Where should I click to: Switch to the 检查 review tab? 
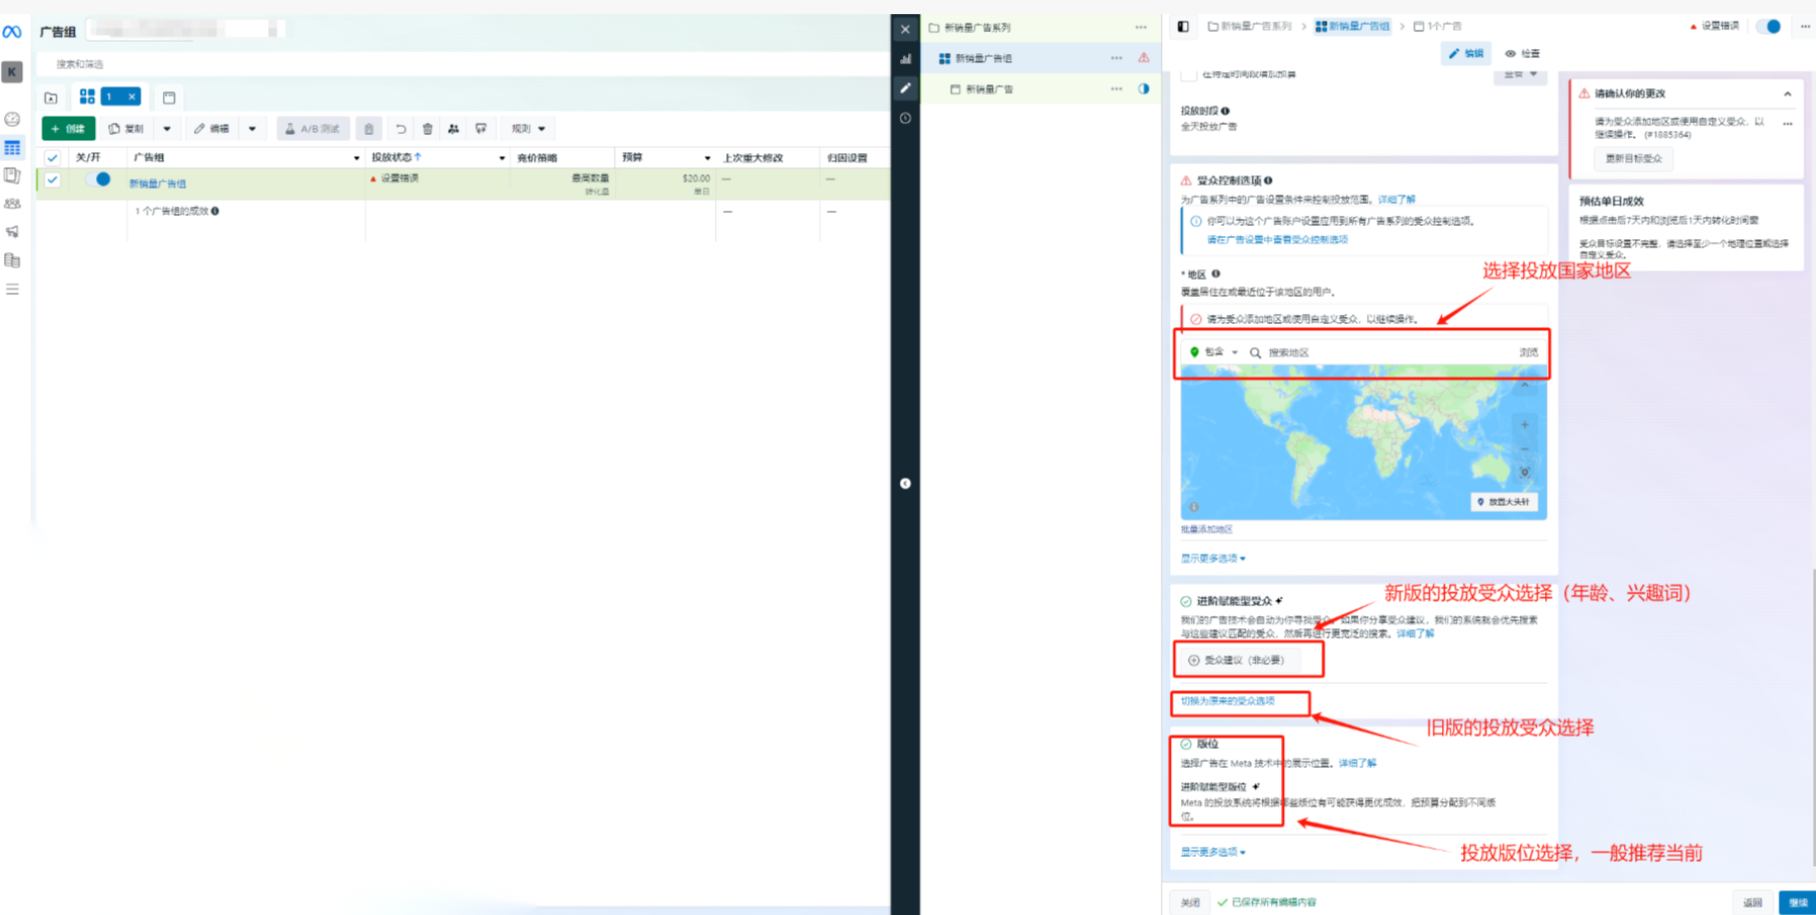(x=1523, y=54)
